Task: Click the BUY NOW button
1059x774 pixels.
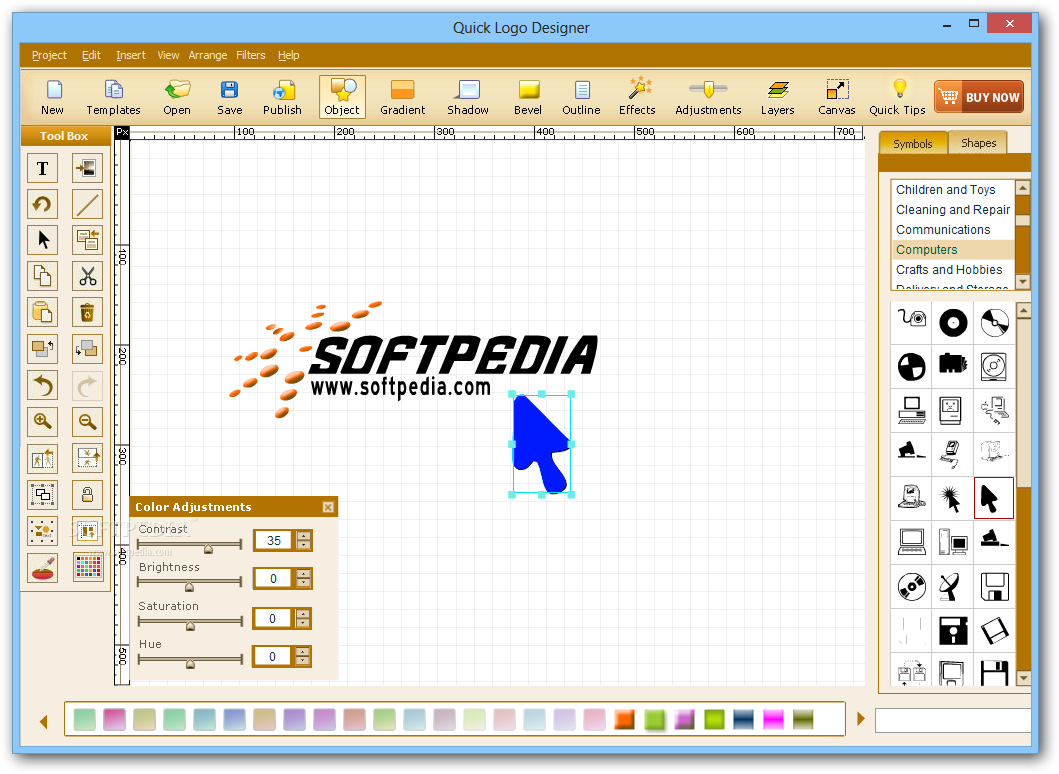Action: click(979, 97)
